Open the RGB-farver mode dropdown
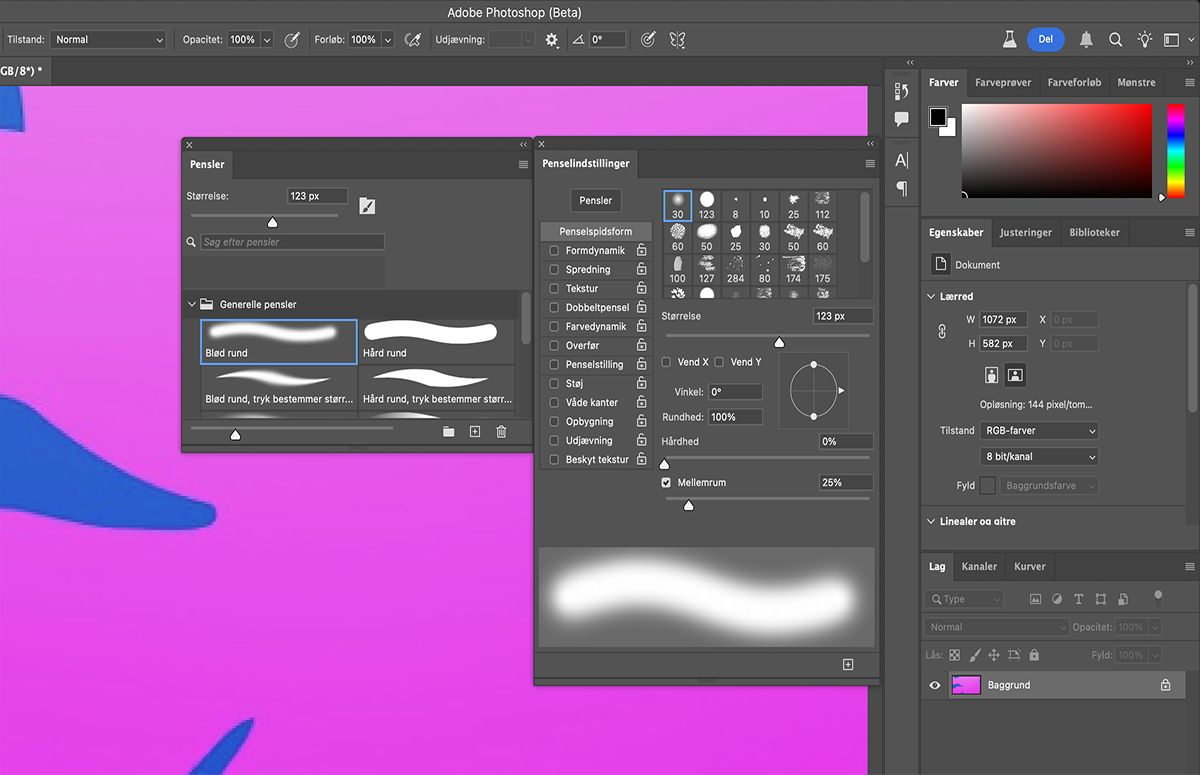The width and height of the screenshot is (1200, 775). (x=1038, y=431)
